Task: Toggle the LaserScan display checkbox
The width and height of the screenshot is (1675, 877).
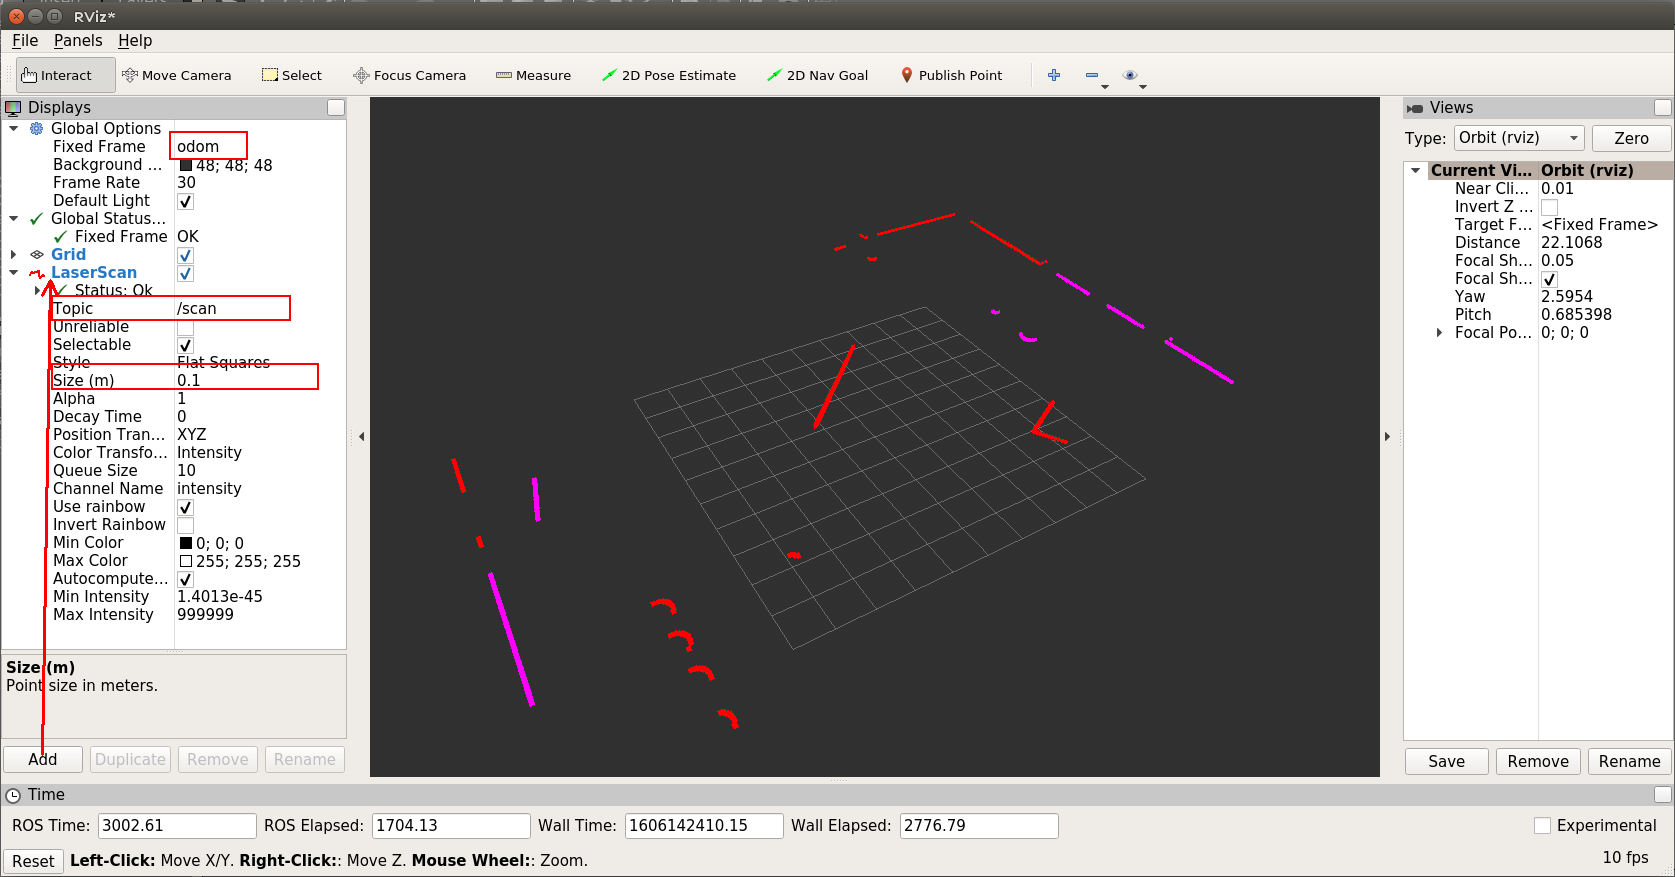Action: tap(185, 273)
